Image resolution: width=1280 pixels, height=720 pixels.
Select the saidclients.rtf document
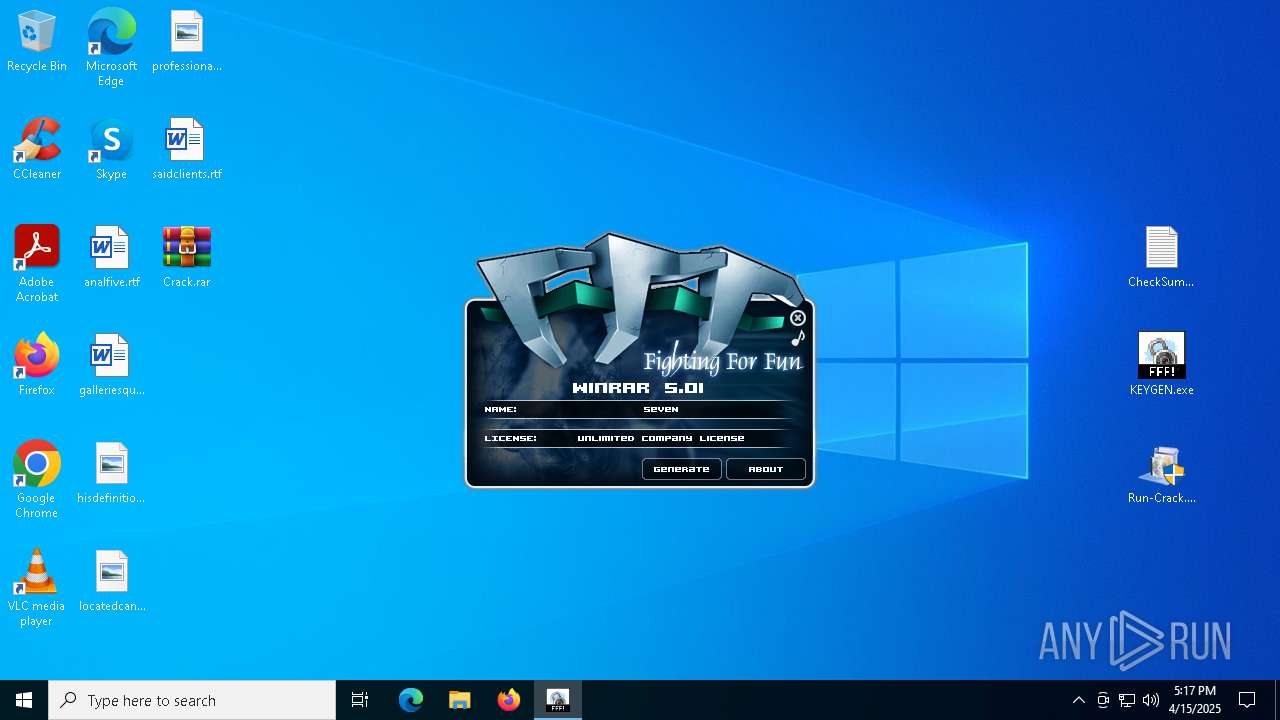pos(187,149)
